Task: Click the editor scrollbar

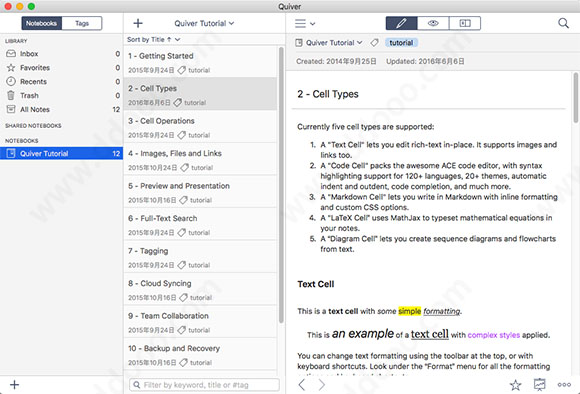Action: [576, 97]
